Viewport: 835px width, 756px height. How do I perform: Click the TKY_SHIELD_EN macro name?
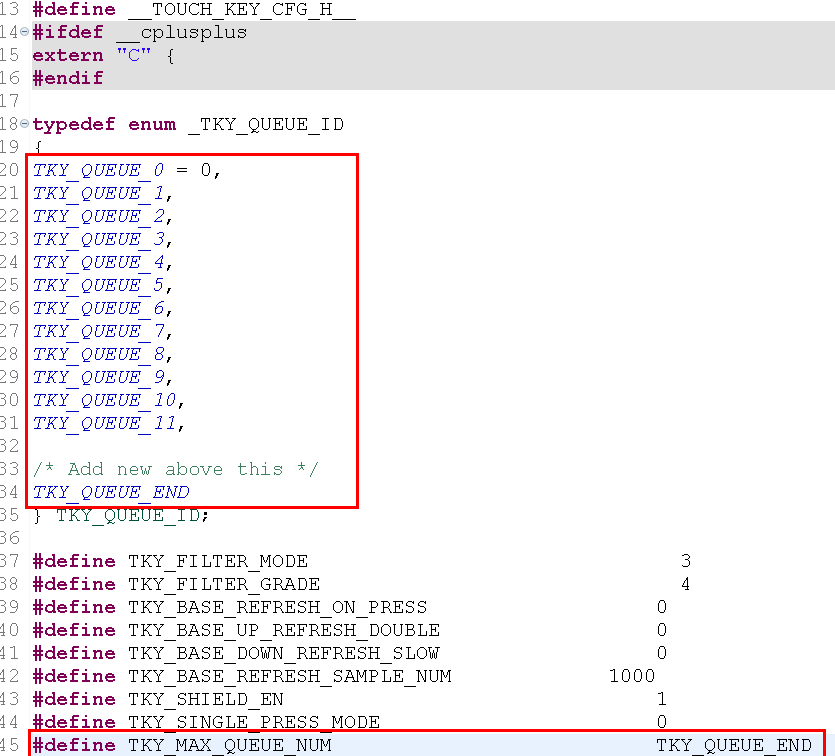click(x=206, y=700)
